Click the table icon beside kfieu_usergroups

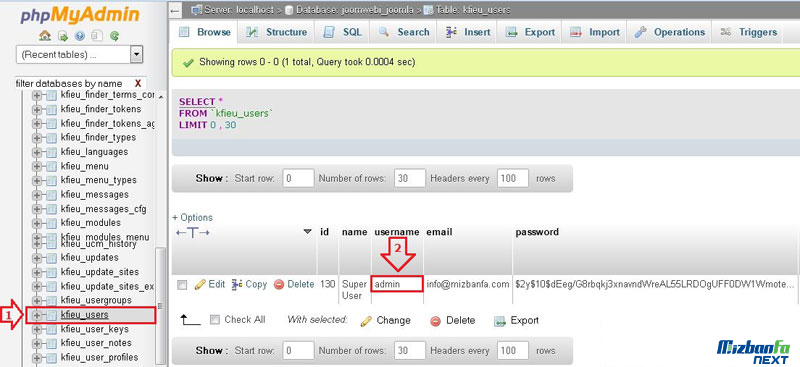pyautogui.click(x=52, y=300)
